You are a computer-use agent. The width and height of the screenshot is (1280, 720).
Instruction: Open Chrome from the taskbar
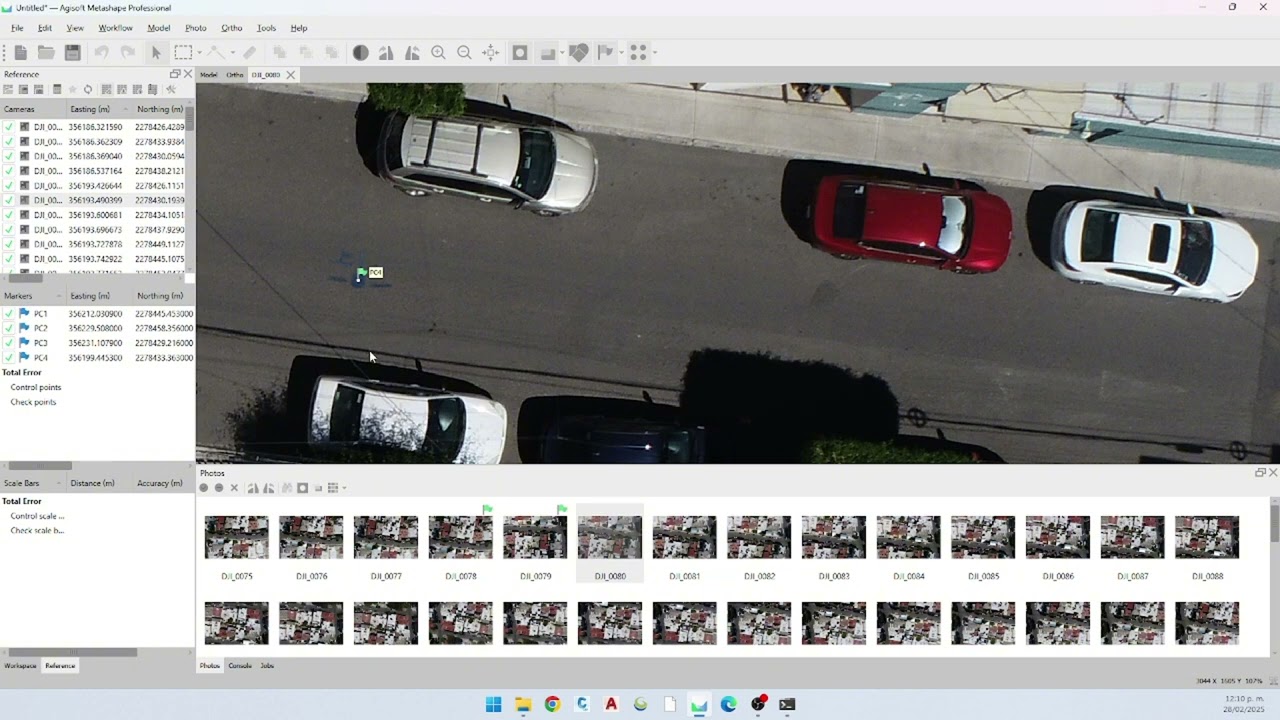tap(552, 704)
